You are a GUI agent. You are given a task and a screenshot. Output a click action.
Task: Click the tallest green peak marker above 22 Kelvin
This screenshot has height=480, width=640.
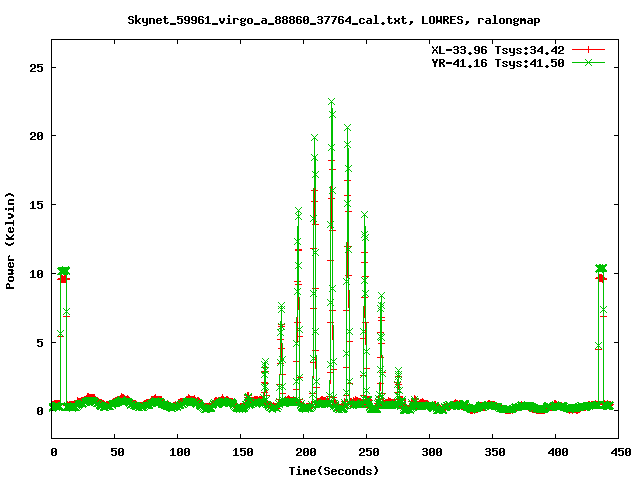pyautogui.click(x=331, y=102)
